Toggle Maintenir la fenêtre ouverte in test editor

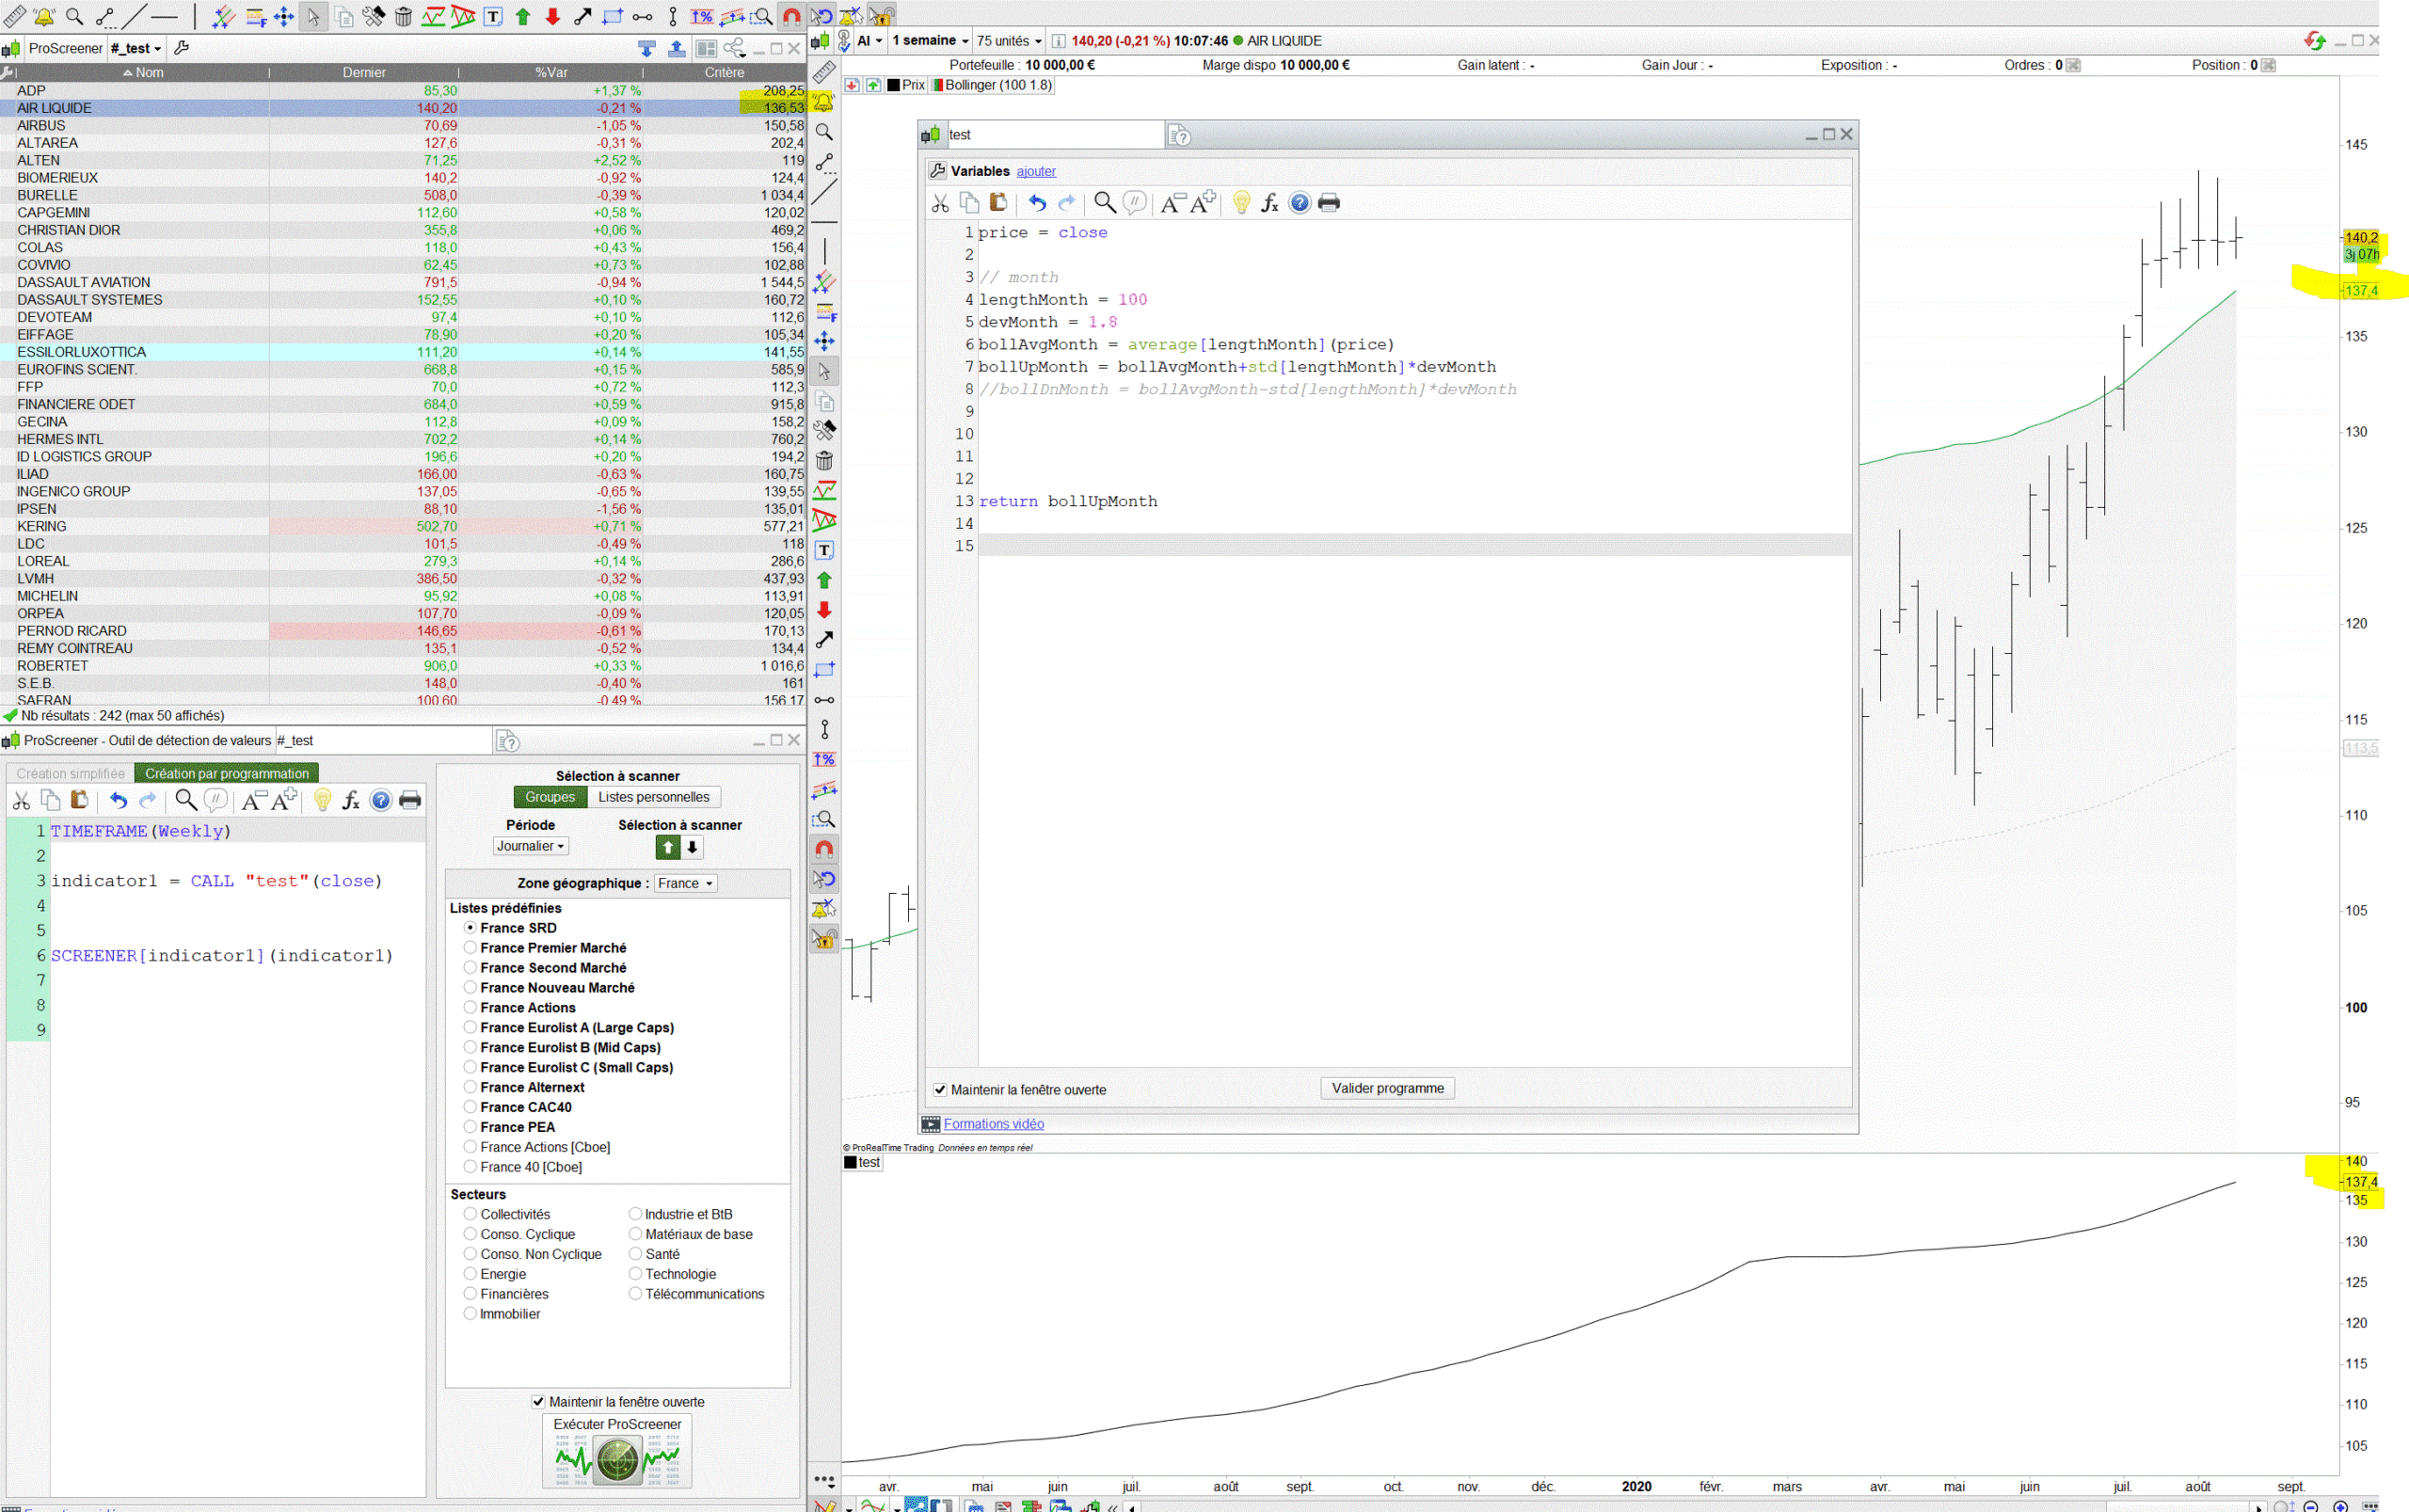(x=940, y=1090)
